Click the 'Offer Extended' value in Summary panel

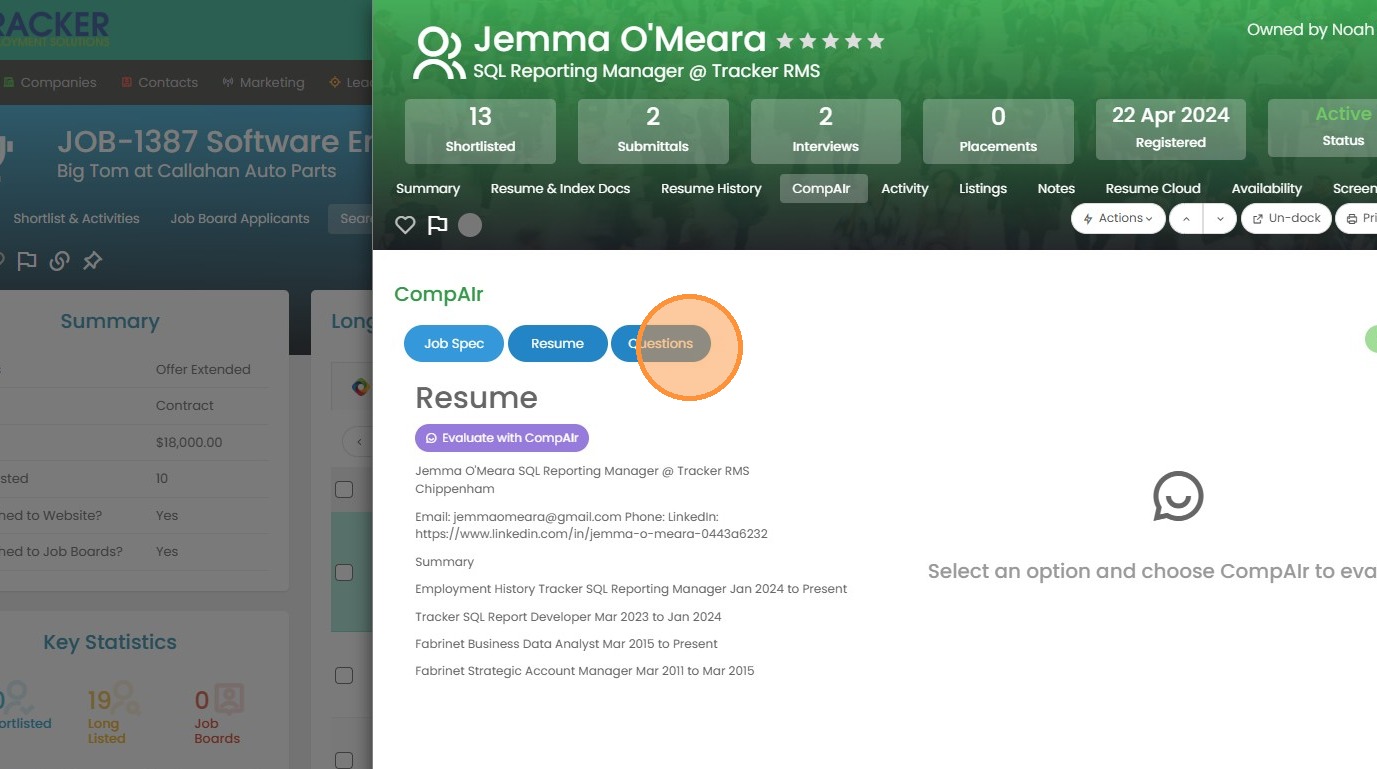(x=203, y=369)
